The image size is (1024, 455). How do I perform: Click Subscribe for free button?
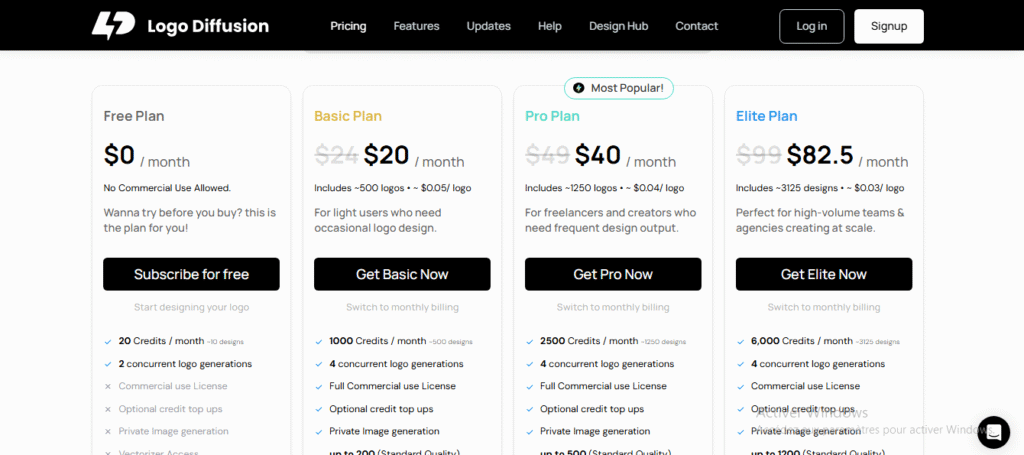(191, 274)
